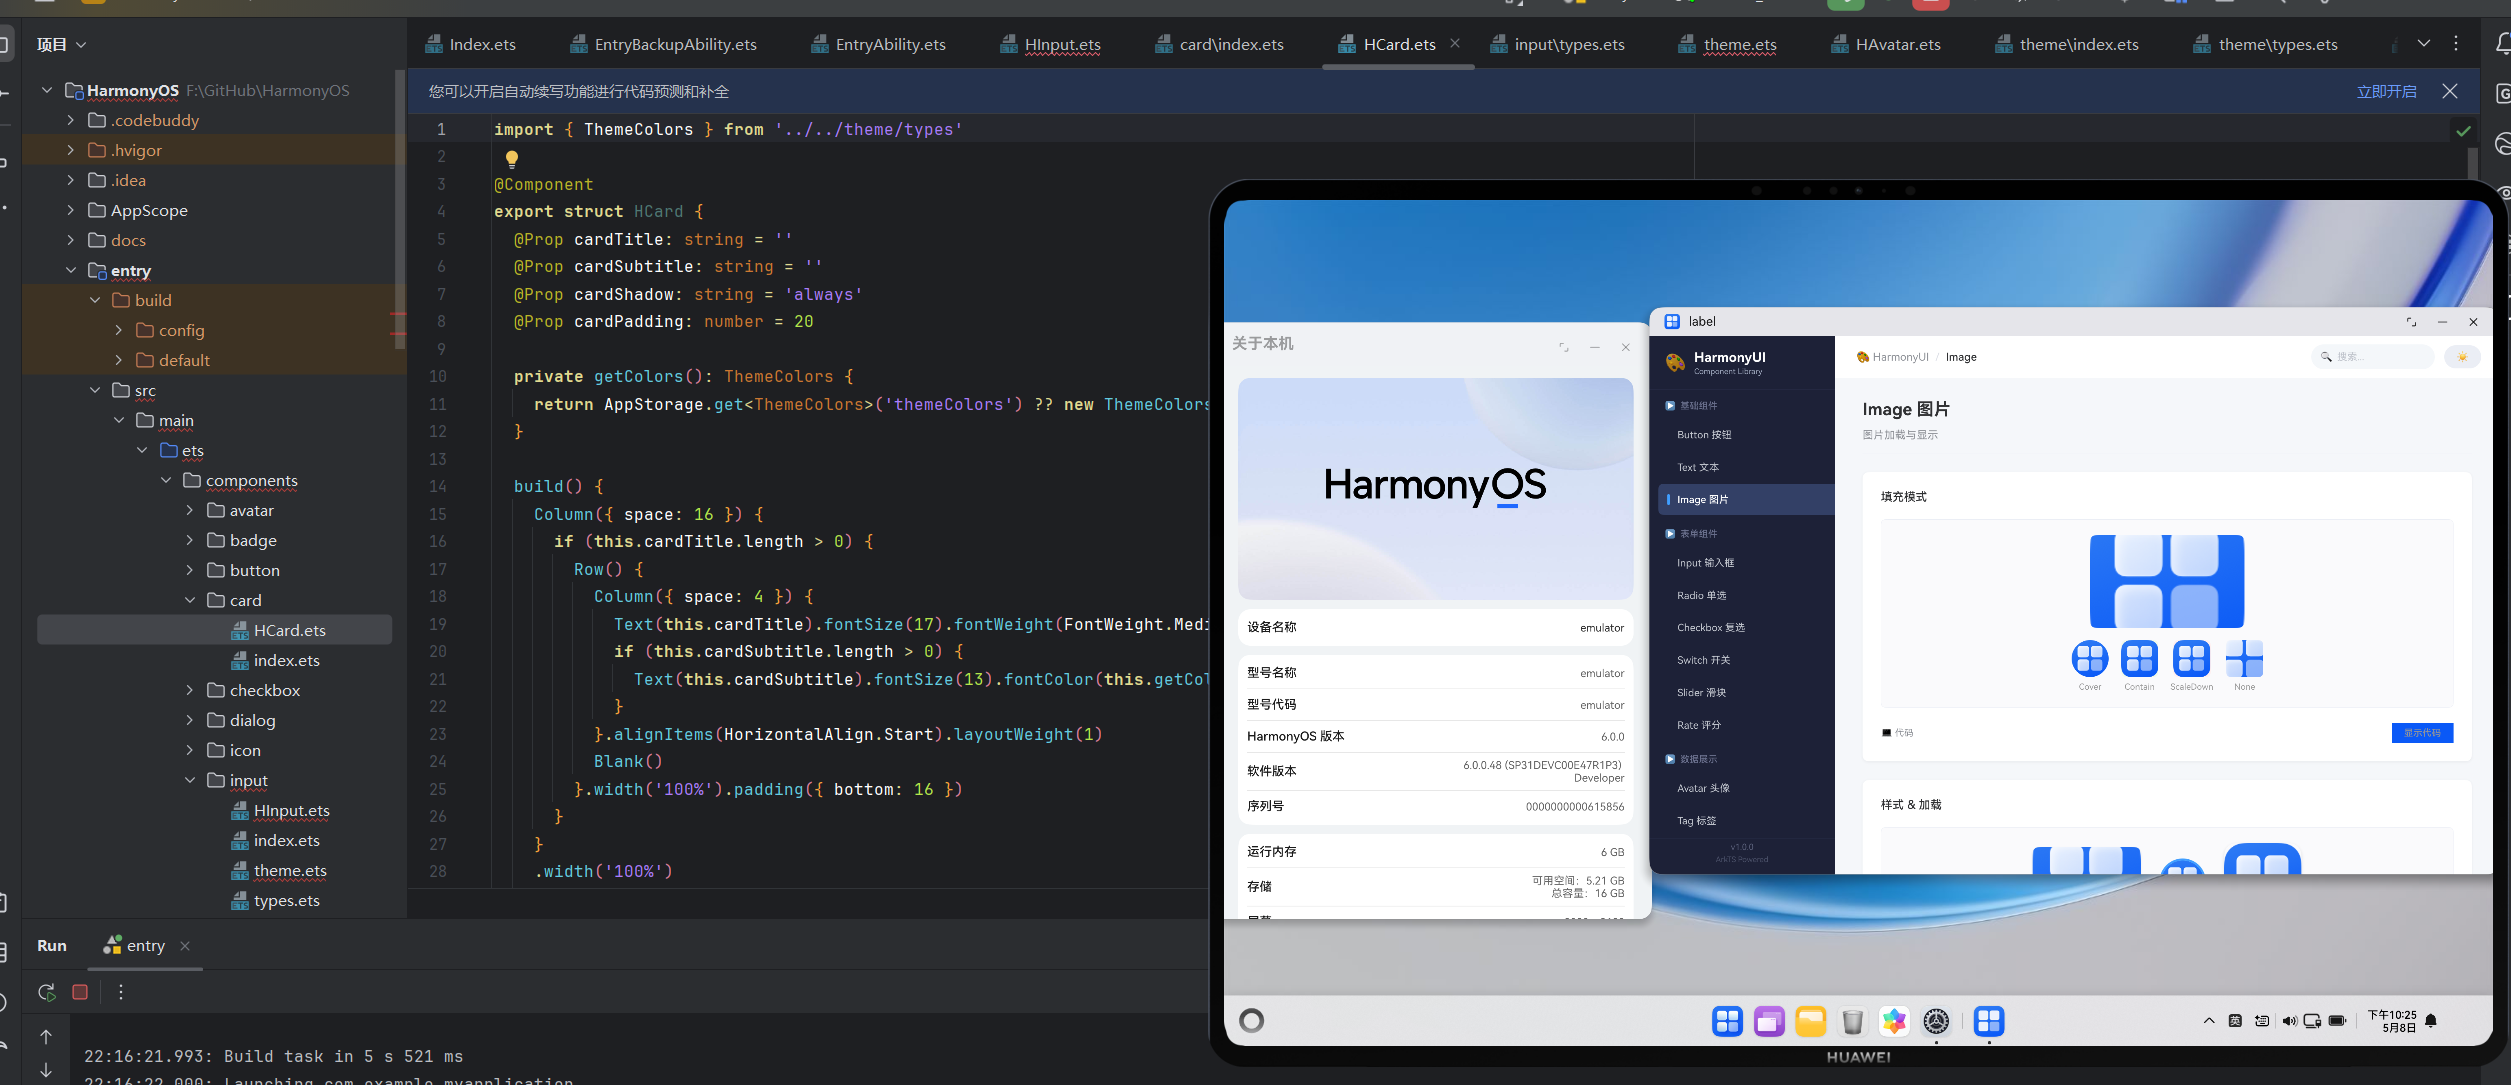
Task: Open the yellow Files app in dock
Action: 1810,1021
